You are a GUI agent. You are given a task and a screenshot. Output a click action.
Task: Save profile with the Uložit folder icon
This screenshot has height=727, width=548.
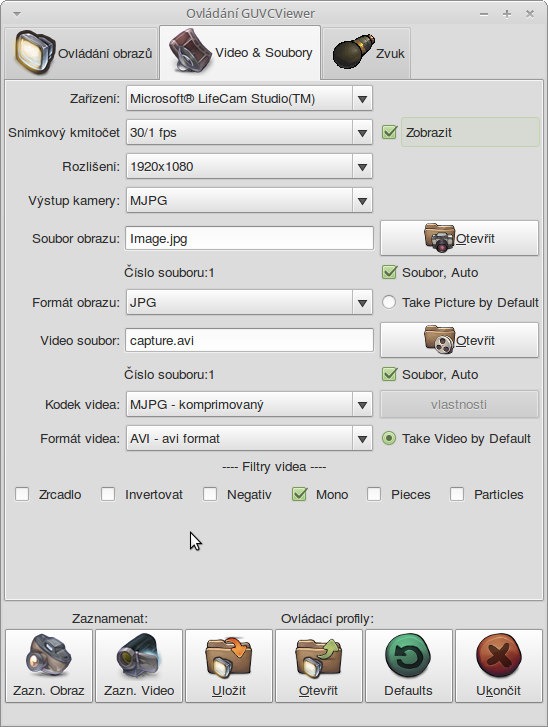pos(229,657)
